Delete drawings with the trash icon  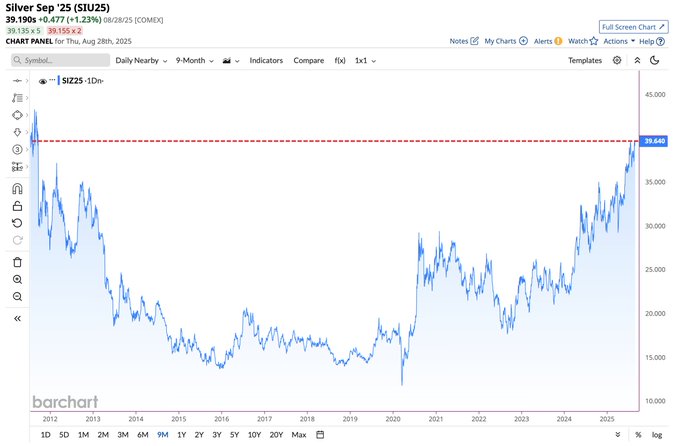(17, 262)
